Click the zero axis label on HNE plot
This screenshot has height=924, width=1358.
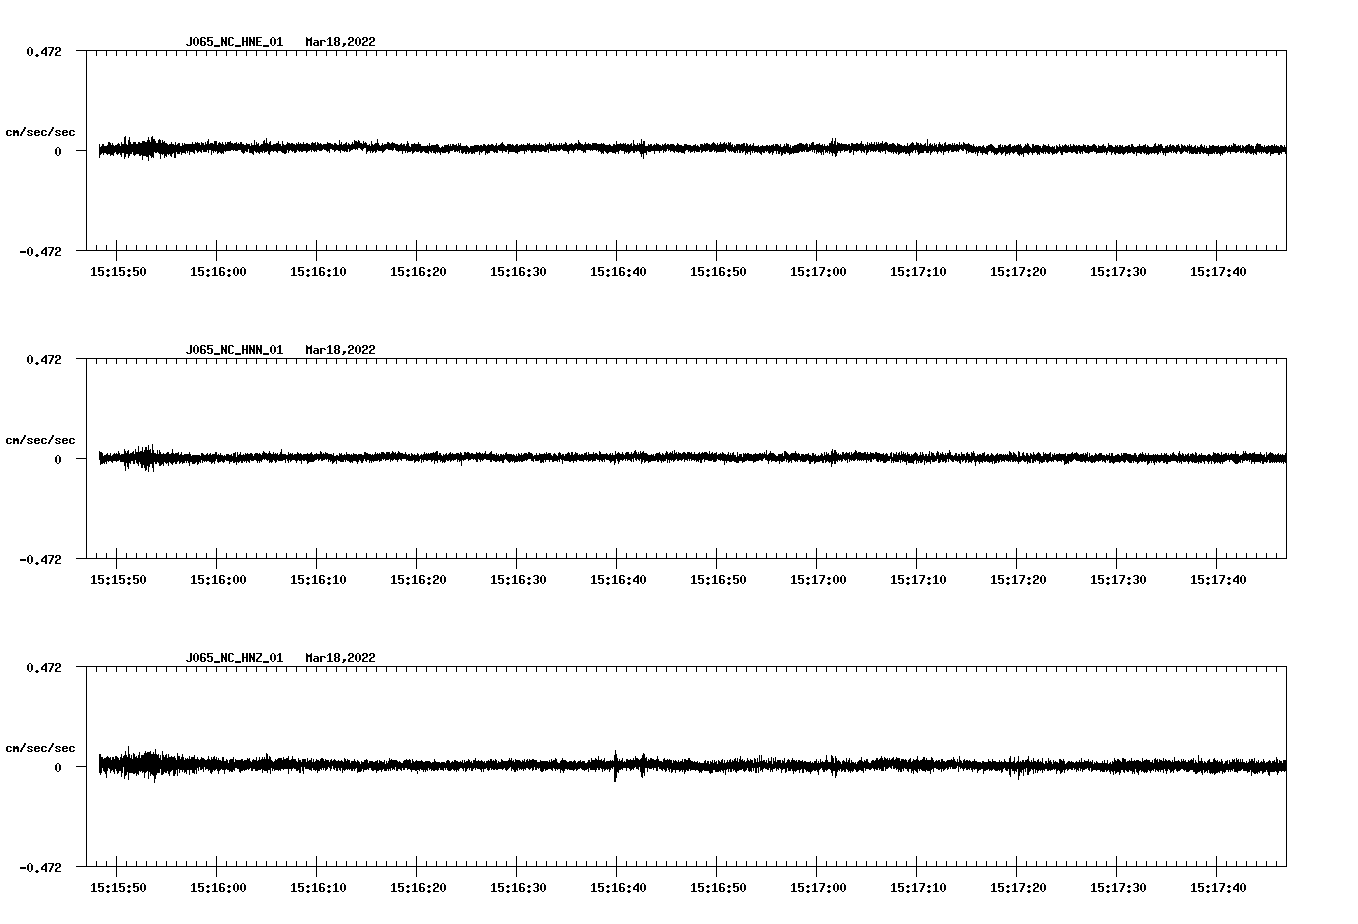tap(58, 151)
